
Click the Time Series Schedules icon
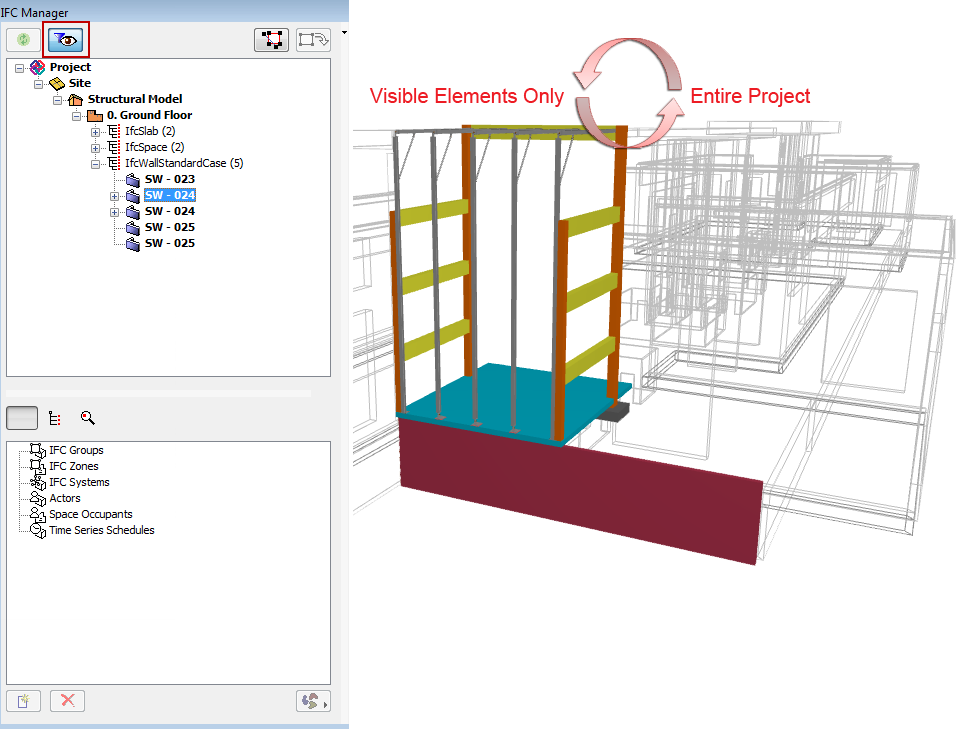pyautogui.click(x=38, y=531)
